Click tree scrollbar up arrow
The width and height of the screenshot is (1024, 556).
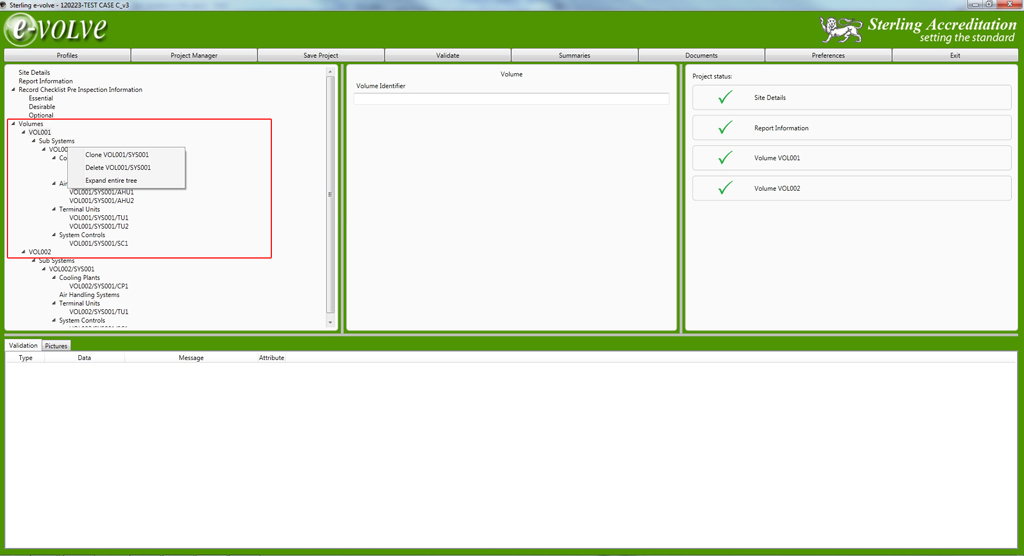pos(330,71)
